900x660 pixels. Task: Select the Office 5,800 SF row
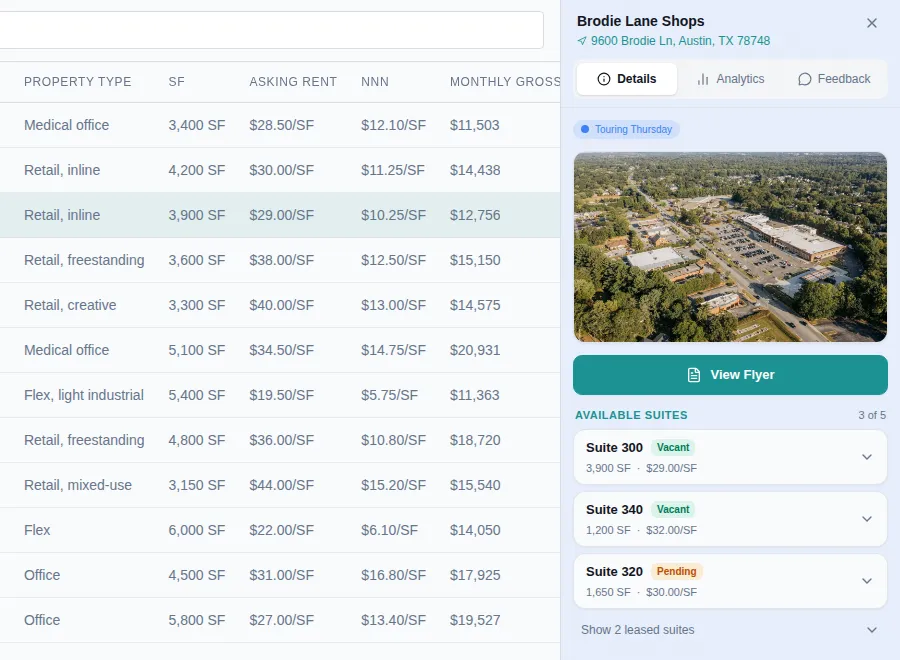(280, 620)
